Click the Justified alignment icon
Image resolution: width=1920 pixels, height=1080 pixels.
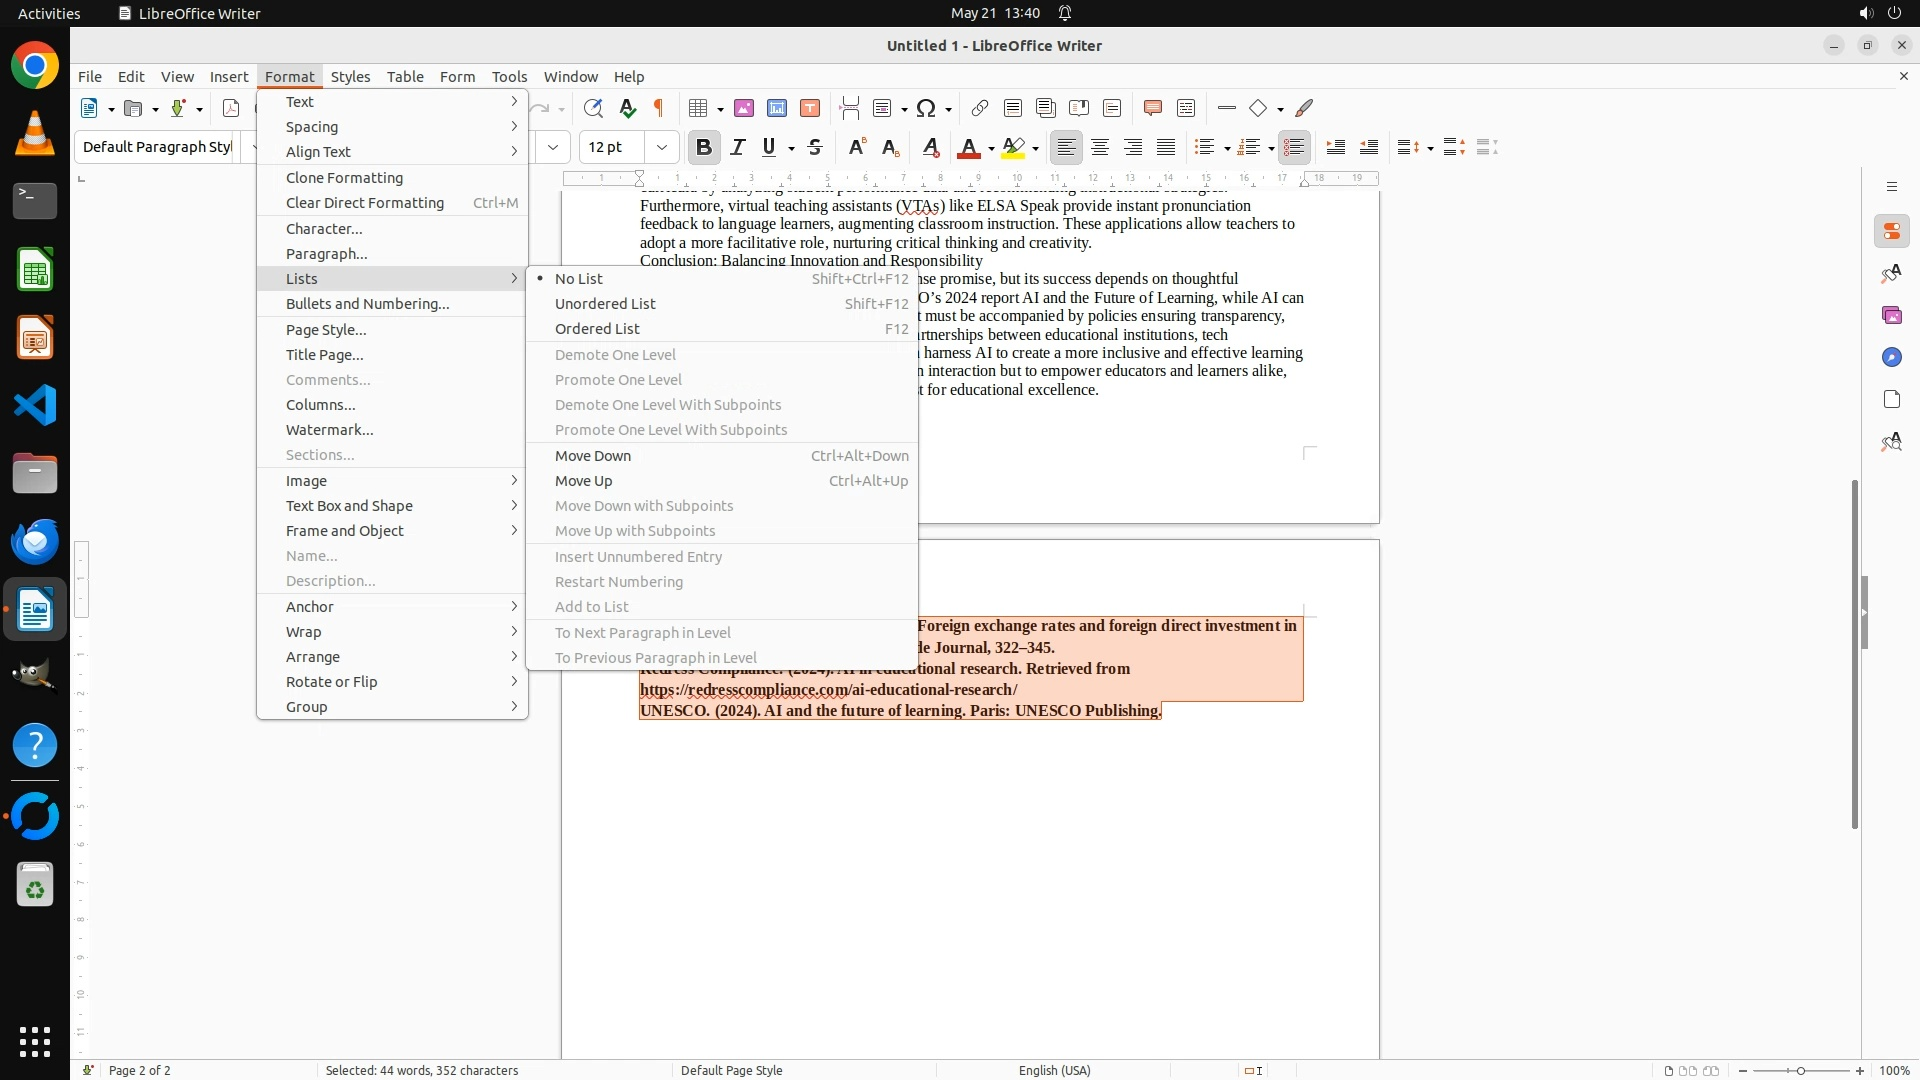pos(1166,147)
